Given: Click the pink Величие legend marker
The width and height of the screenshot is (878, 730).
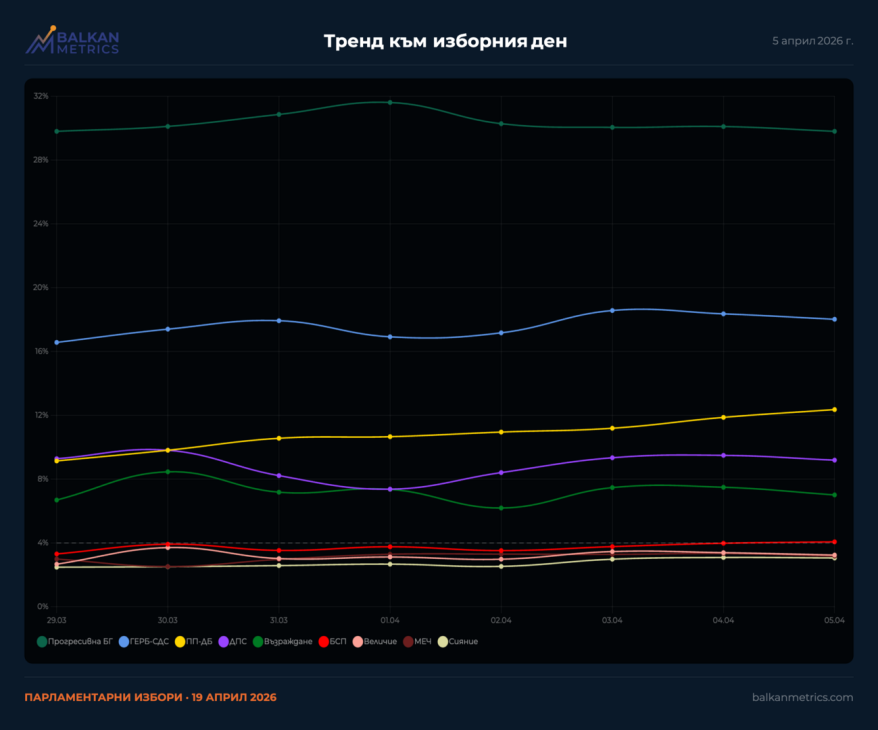Looking at the screenshot, I should (x=357, y=641).
